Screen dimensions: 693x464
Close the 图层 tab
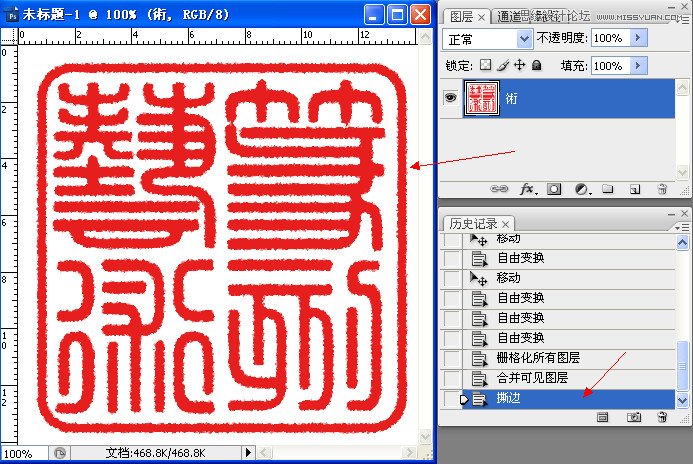click(x=482, y=17)
